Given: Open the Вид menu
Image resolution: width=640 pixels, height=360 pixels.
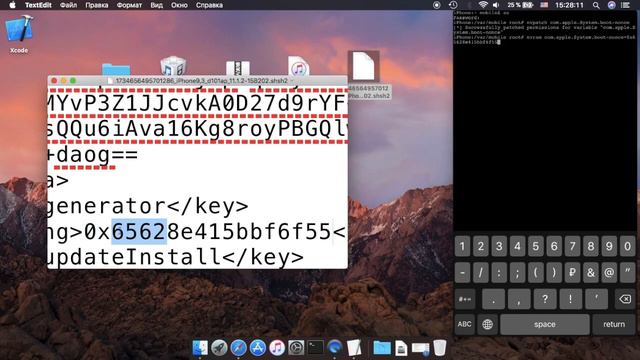Looking at the screenshot, I should (x=156, y=5).
